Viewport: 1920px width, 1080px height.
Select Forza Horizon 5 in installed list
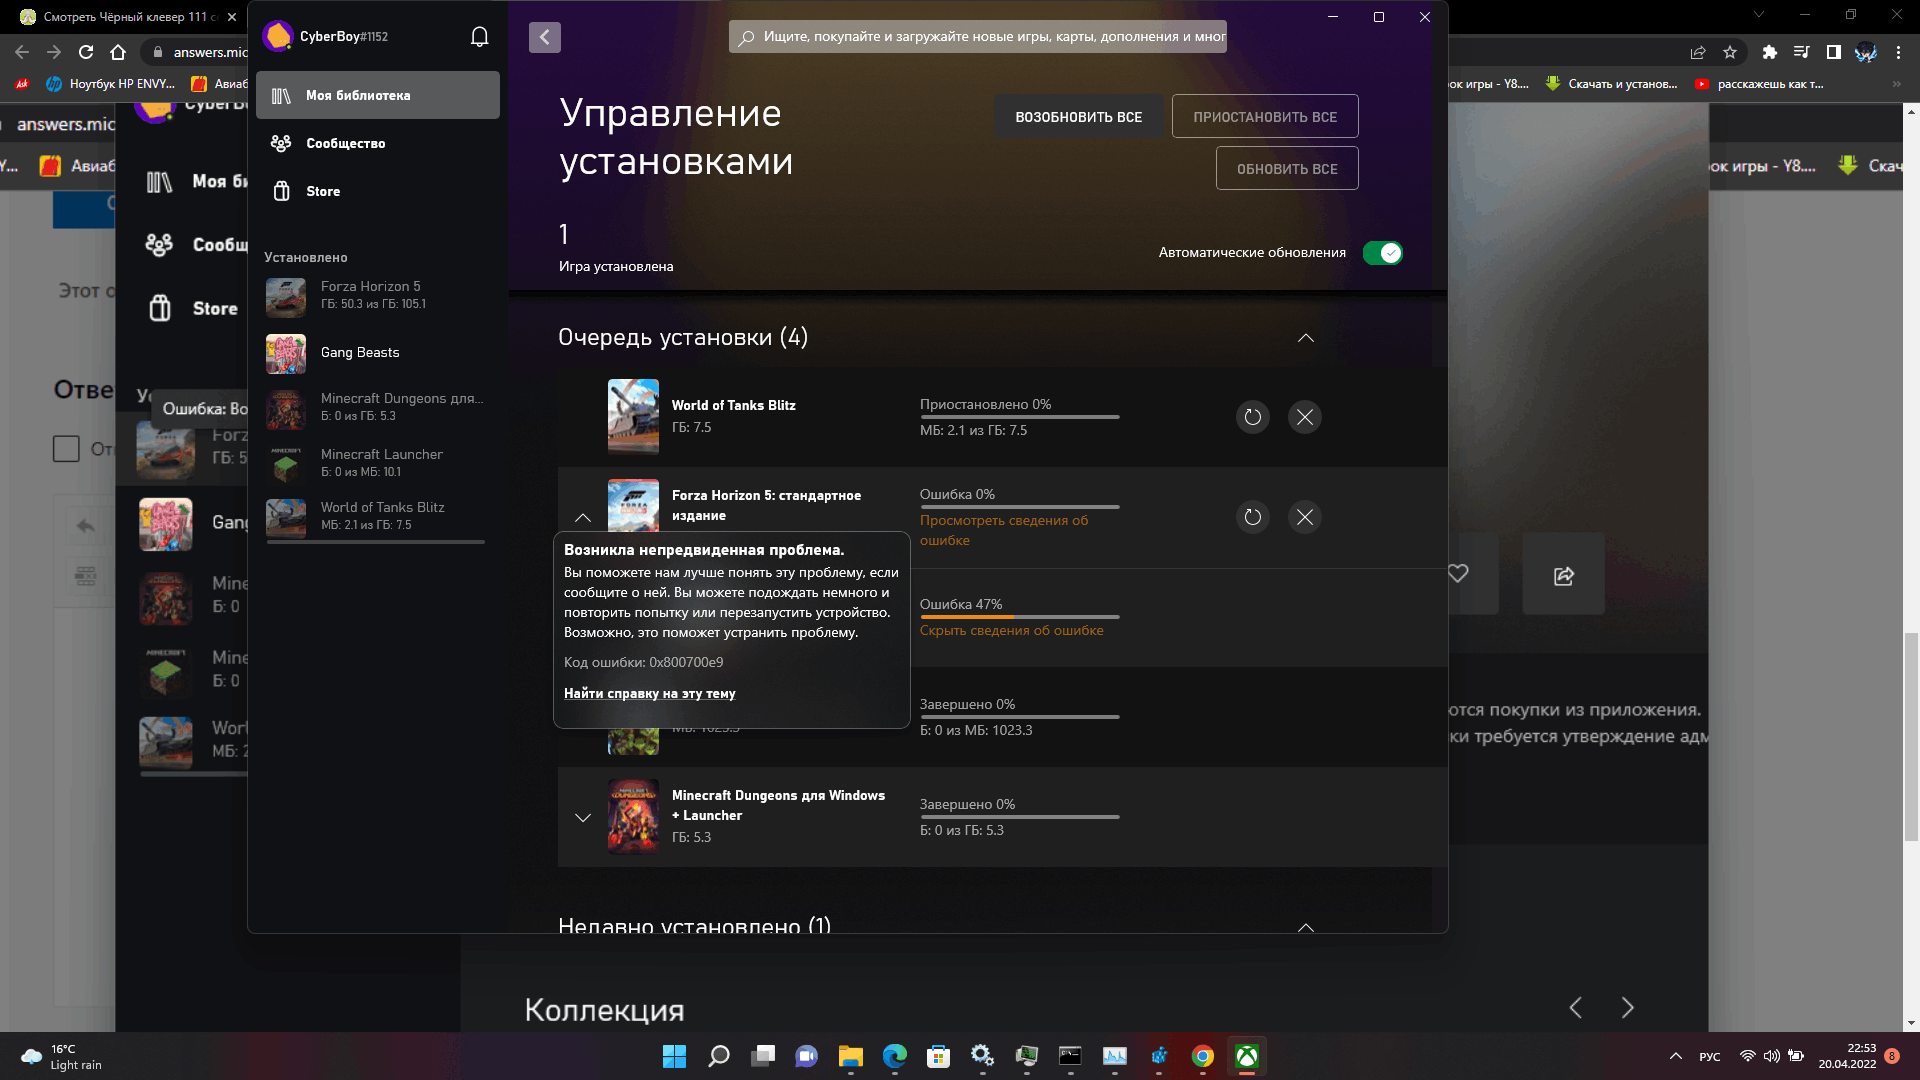pos(376,295)
